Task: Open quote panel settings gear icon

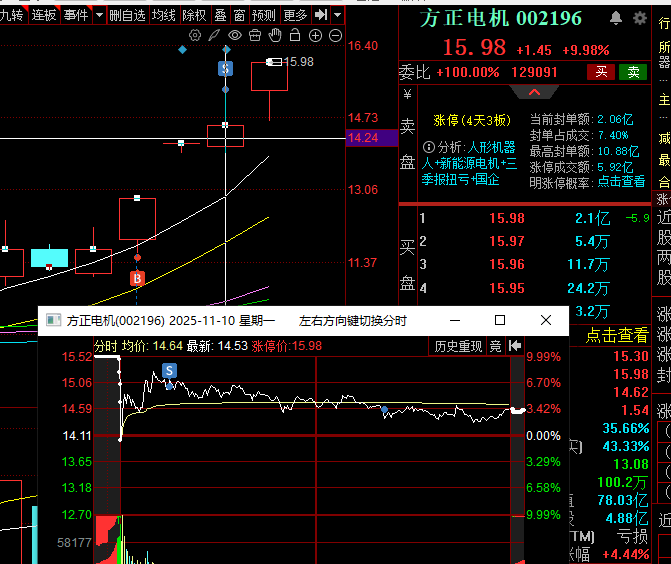Action: [x=640, y=18]
